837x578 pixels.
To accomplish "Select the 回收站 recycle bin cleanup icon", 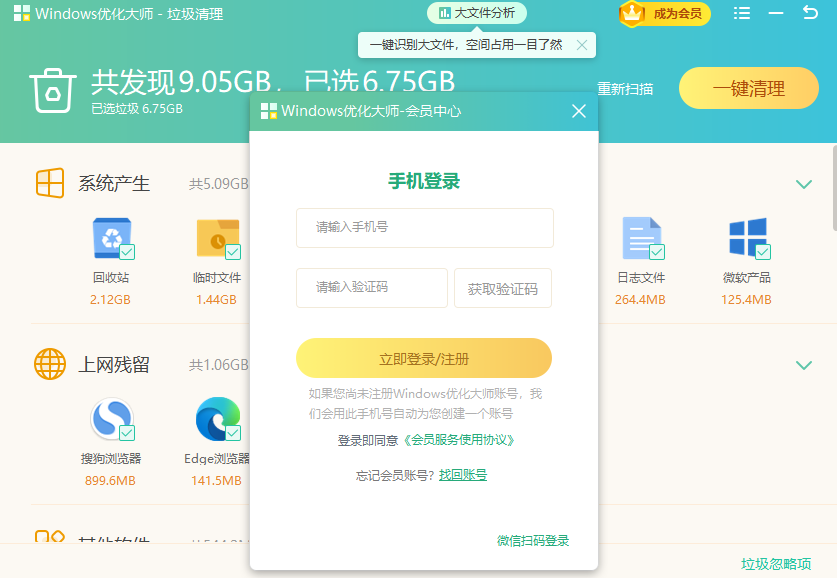I will click(112, 238).
